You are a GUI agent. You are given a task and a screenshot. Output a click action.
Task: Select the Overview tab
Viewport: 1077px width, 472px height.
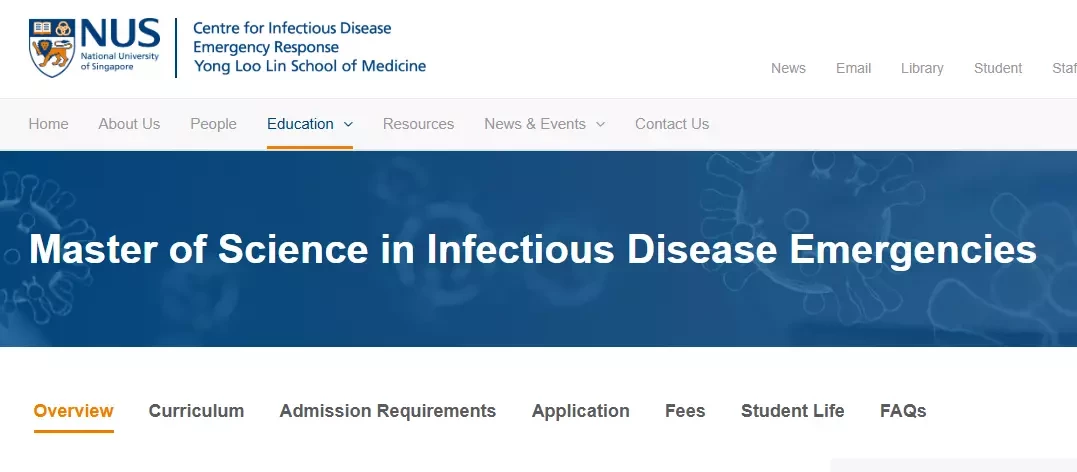pos(73,411)
